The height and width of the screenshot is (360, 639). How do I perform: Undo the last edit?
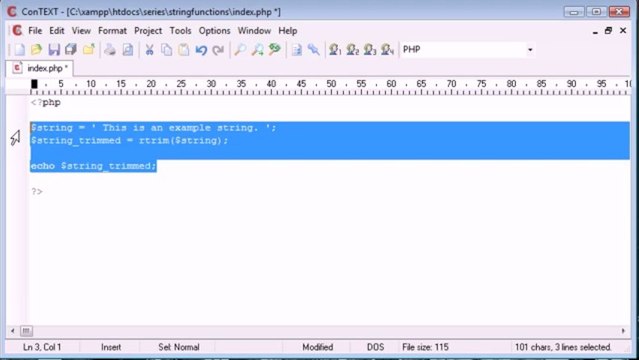201,50
